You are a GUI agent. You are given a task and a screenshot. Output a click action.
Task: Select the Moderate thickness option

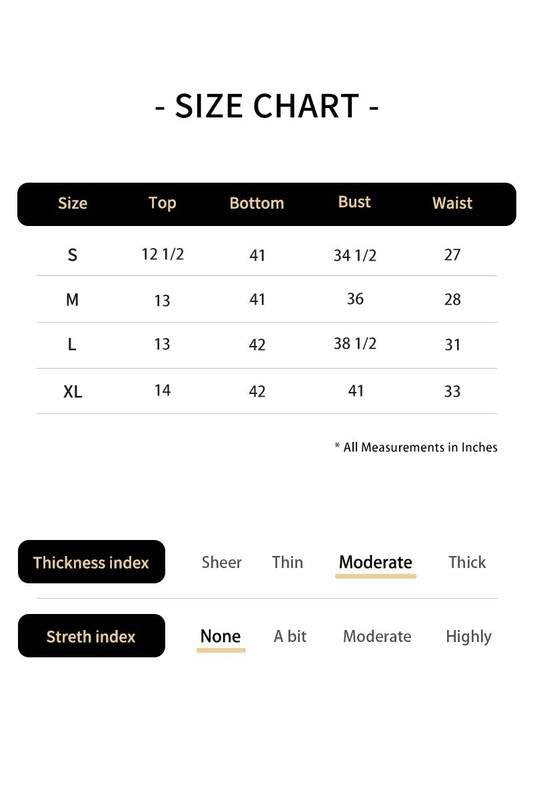pyautogui.click(x=375, y=562)
